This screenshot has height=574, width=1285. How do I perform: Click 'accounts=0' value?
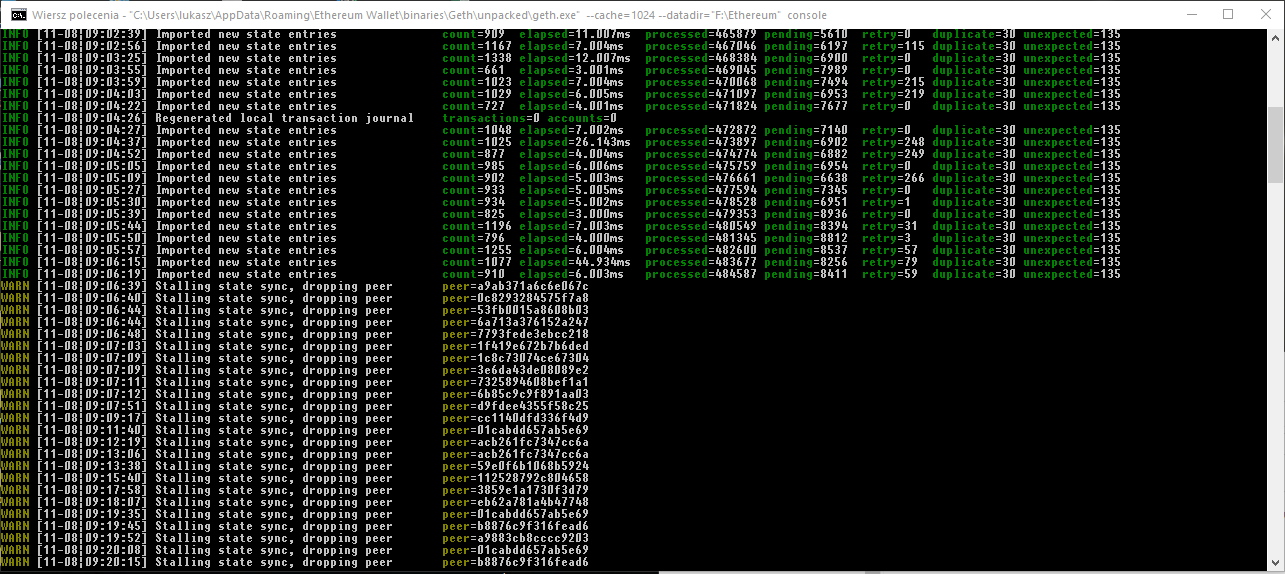tap(582, 118)
